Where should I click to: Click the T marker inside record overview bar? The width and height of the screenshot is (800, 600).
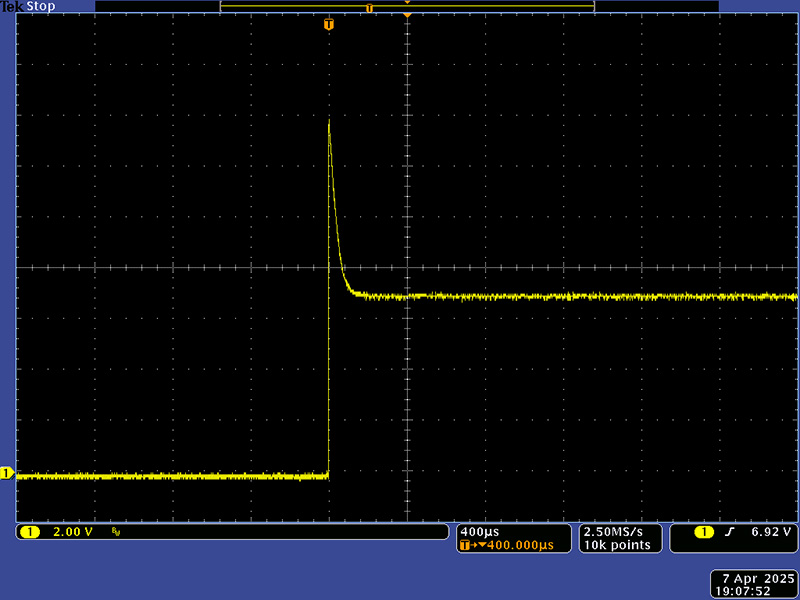(x=369, y=8)
